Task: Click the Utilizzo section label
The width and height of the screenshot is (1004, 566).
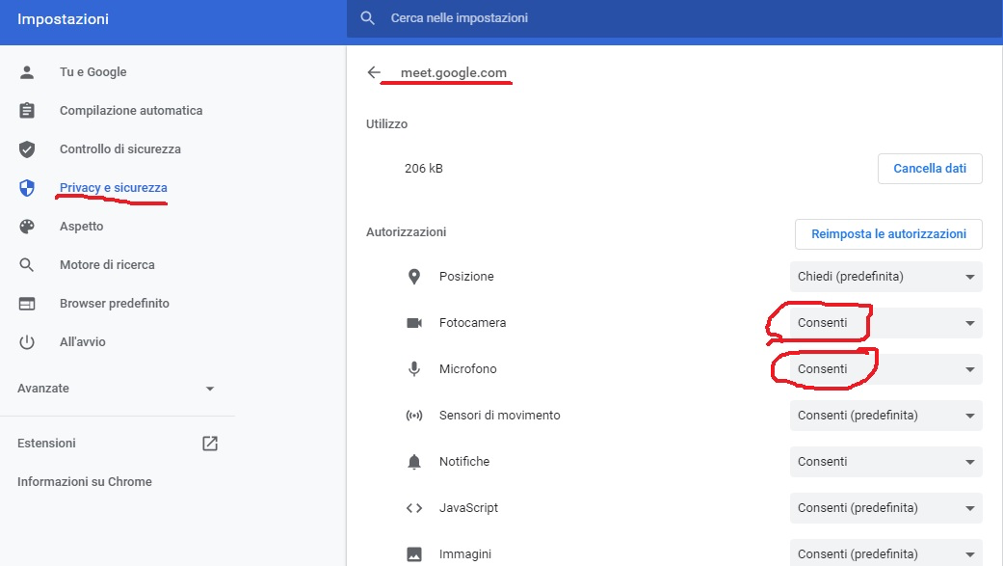Action: [x=387, y=124]
